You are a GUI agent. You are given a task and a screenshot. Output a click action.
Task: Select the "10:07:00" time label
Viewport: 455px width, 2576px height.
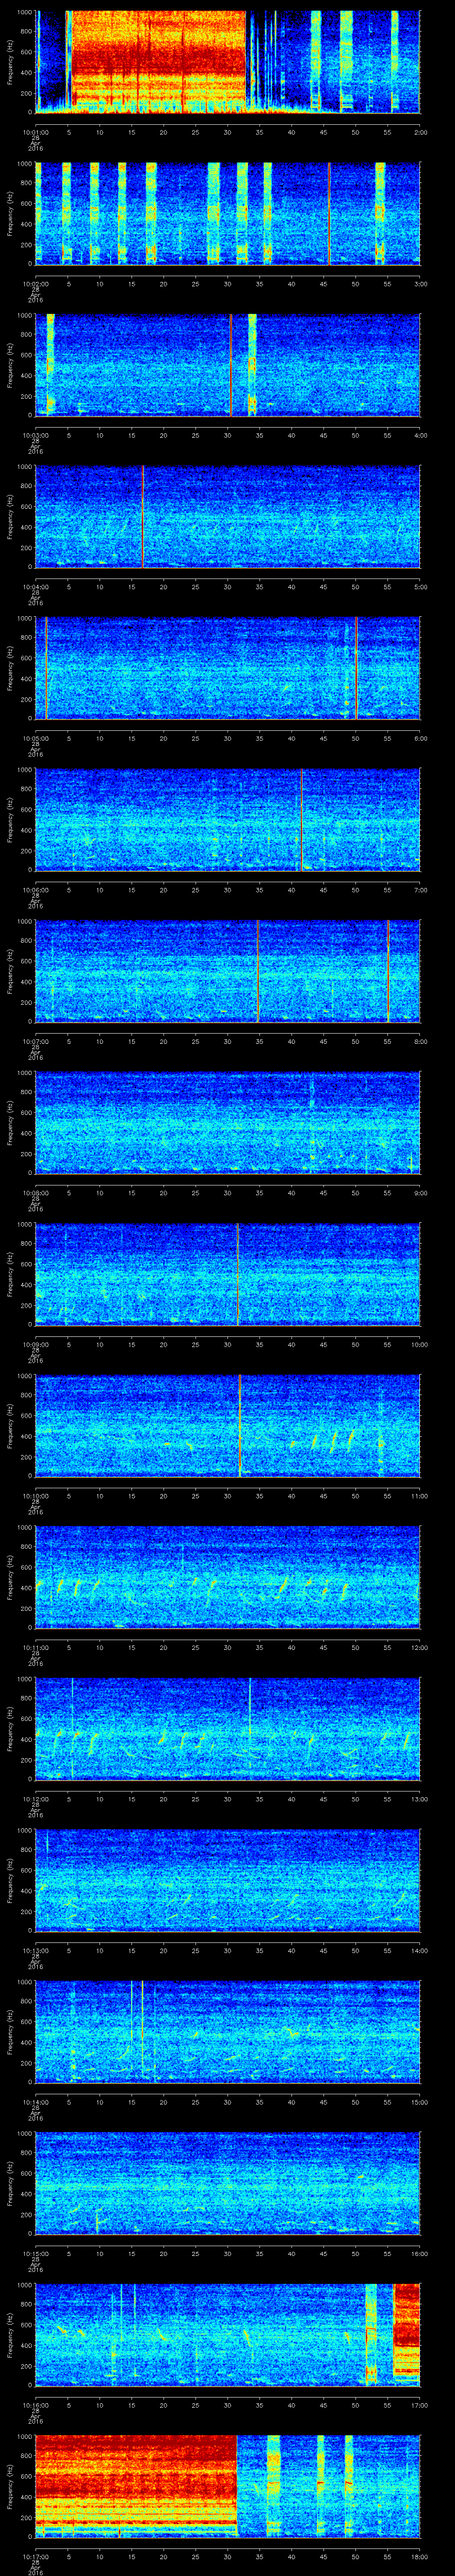coord(35,1042)
